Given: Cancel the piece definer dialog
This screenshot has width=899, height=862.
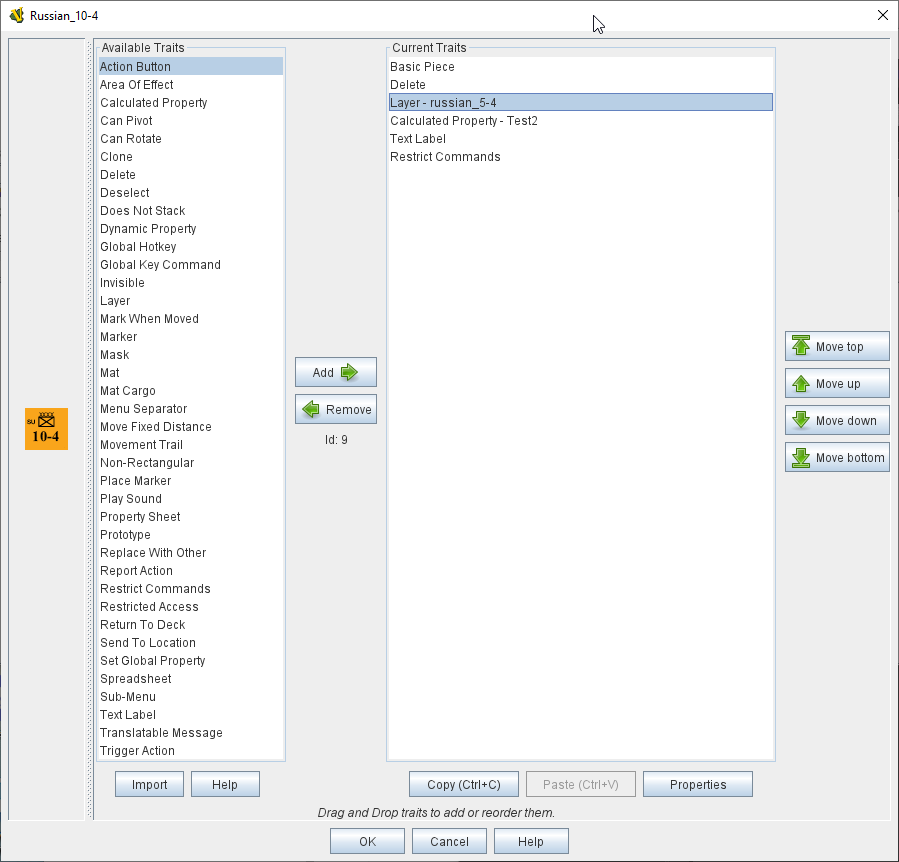Looking at the screenshot, I should pos(449,842).
